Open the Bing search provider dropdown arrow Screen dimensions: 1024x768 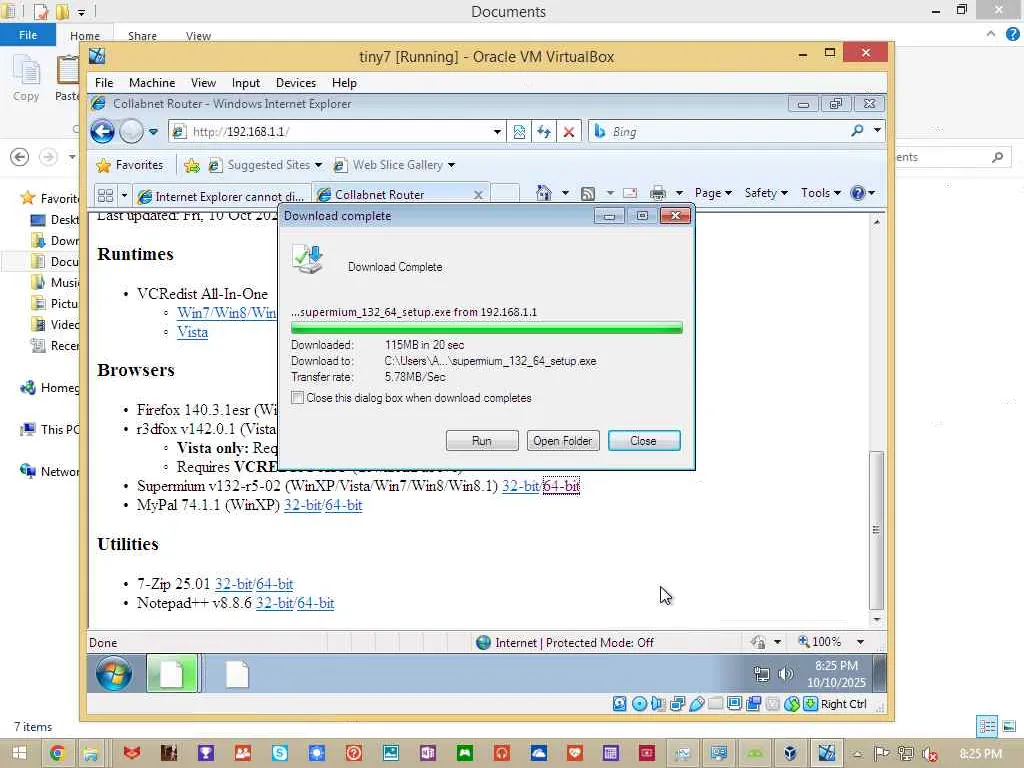(877, 131)
